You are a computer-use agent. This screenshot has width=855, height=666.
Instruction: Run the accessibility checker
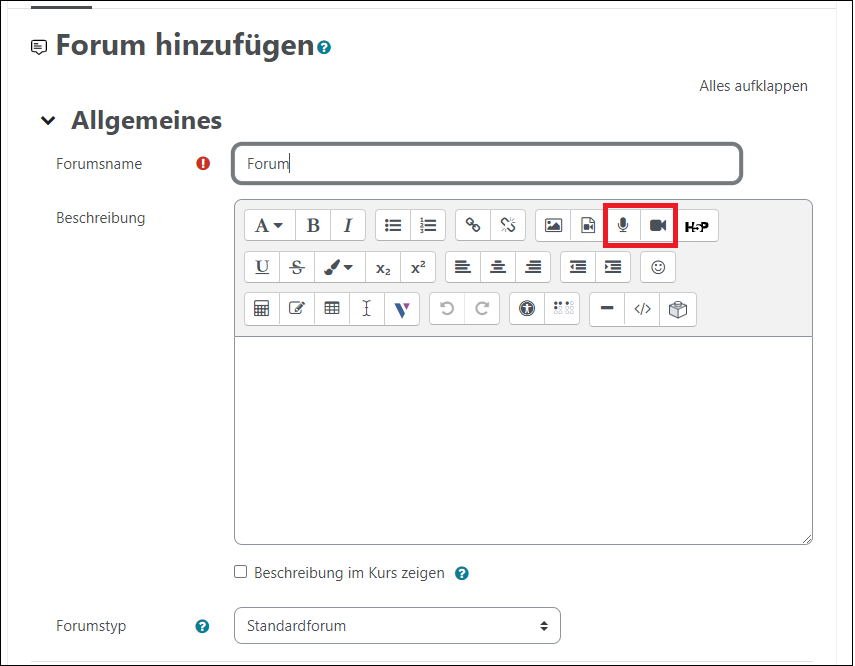point(528,309)
